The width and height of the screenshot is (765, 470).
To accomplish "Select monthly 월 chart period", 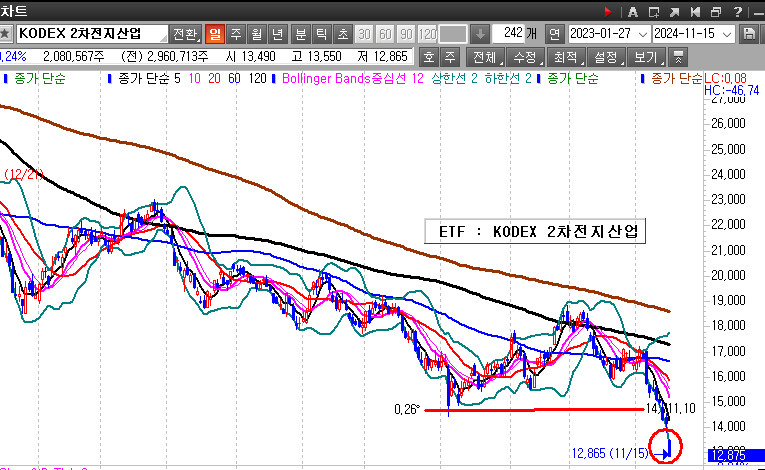I will click(x=257, y=34).
